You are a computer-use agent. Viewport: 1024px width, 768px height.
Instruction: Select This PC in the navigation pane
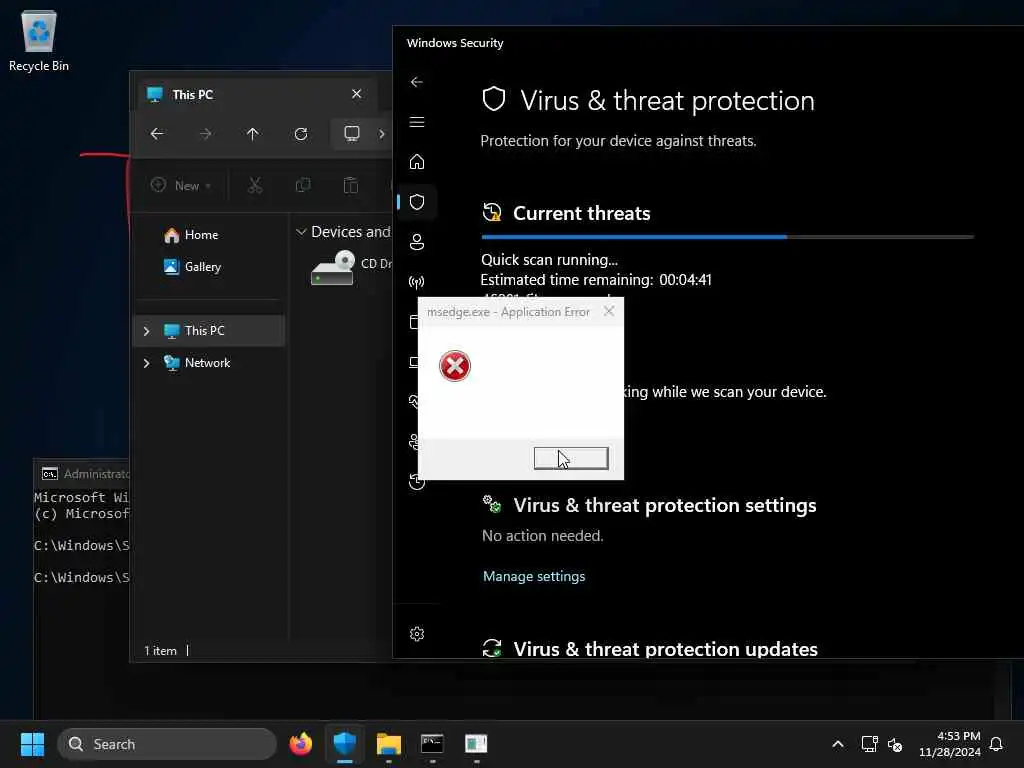pos(209,331)
